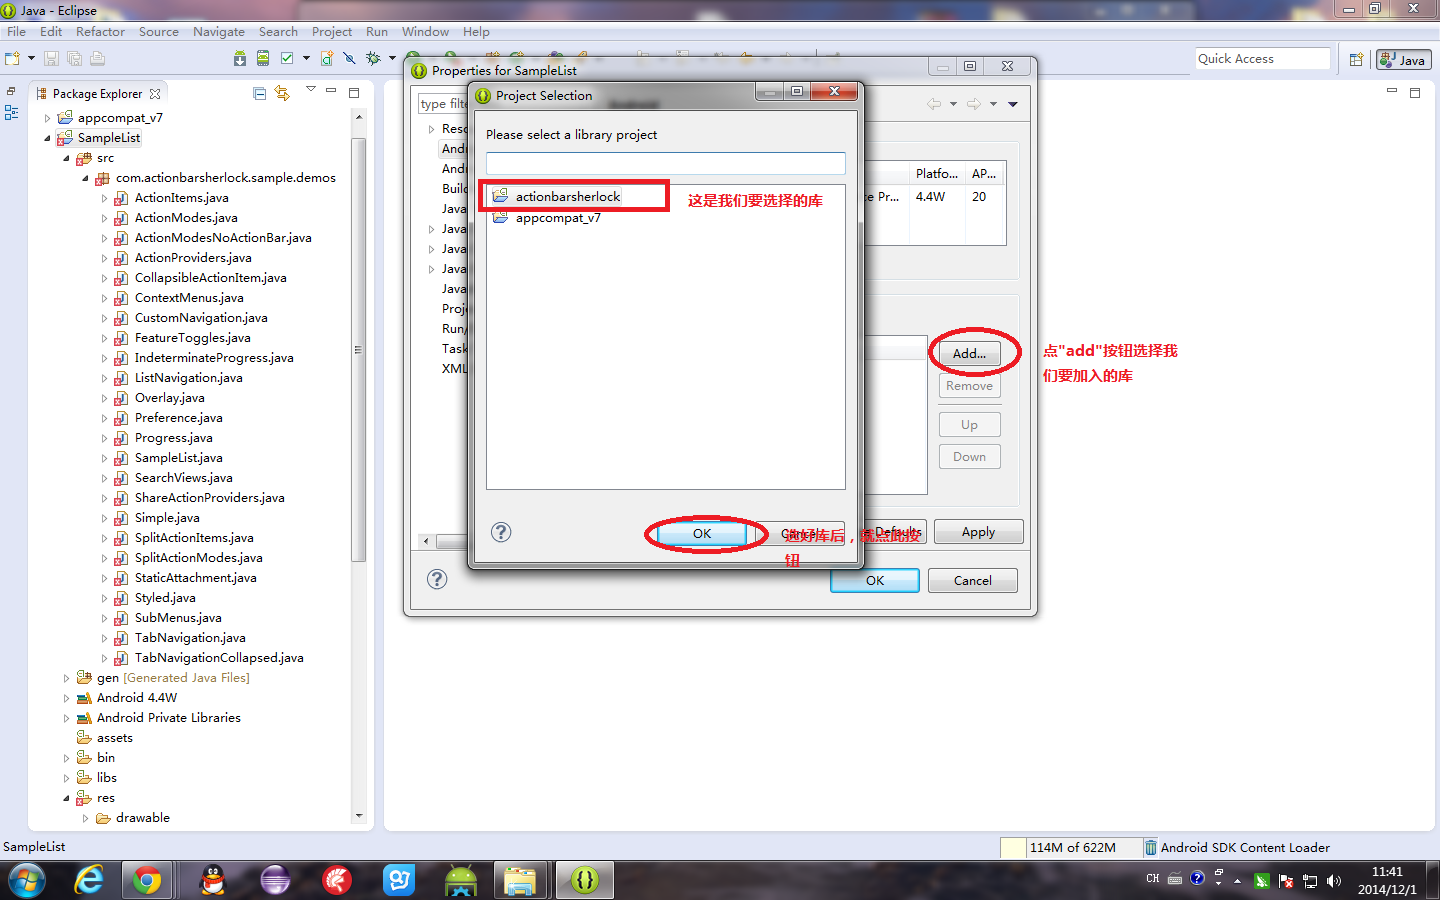Collapse the res folder node
The image size is (1440, 900).
(66, 798)
